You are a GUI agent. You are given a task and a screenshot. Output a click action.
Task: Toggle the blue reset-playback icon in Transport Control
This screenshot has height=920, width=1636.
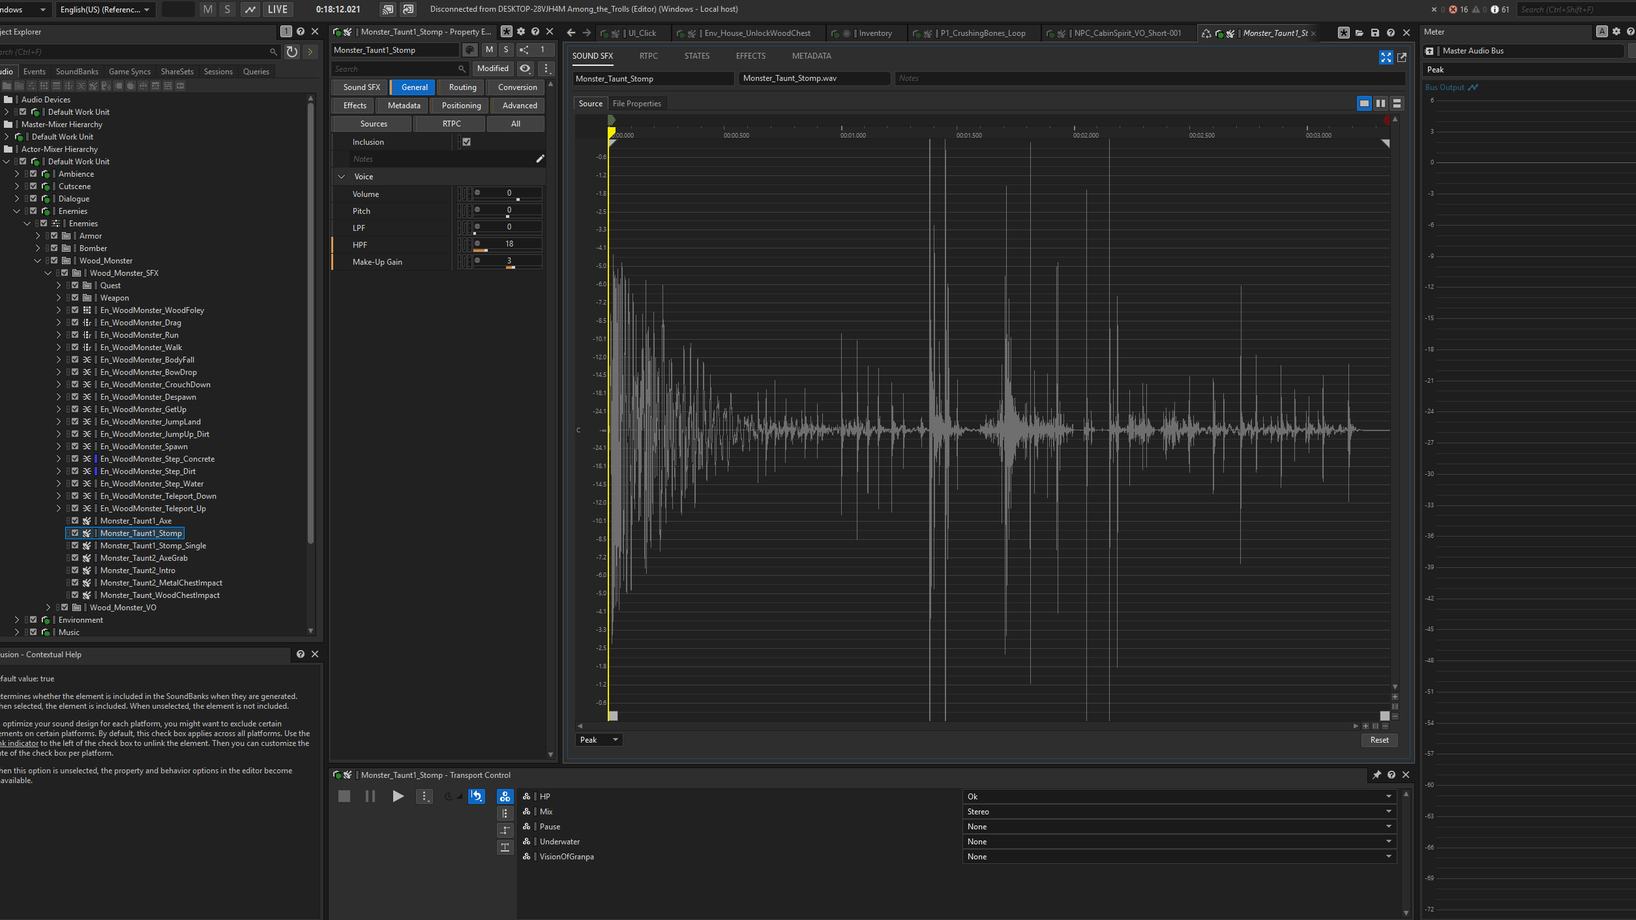click(x=477, y=796)
